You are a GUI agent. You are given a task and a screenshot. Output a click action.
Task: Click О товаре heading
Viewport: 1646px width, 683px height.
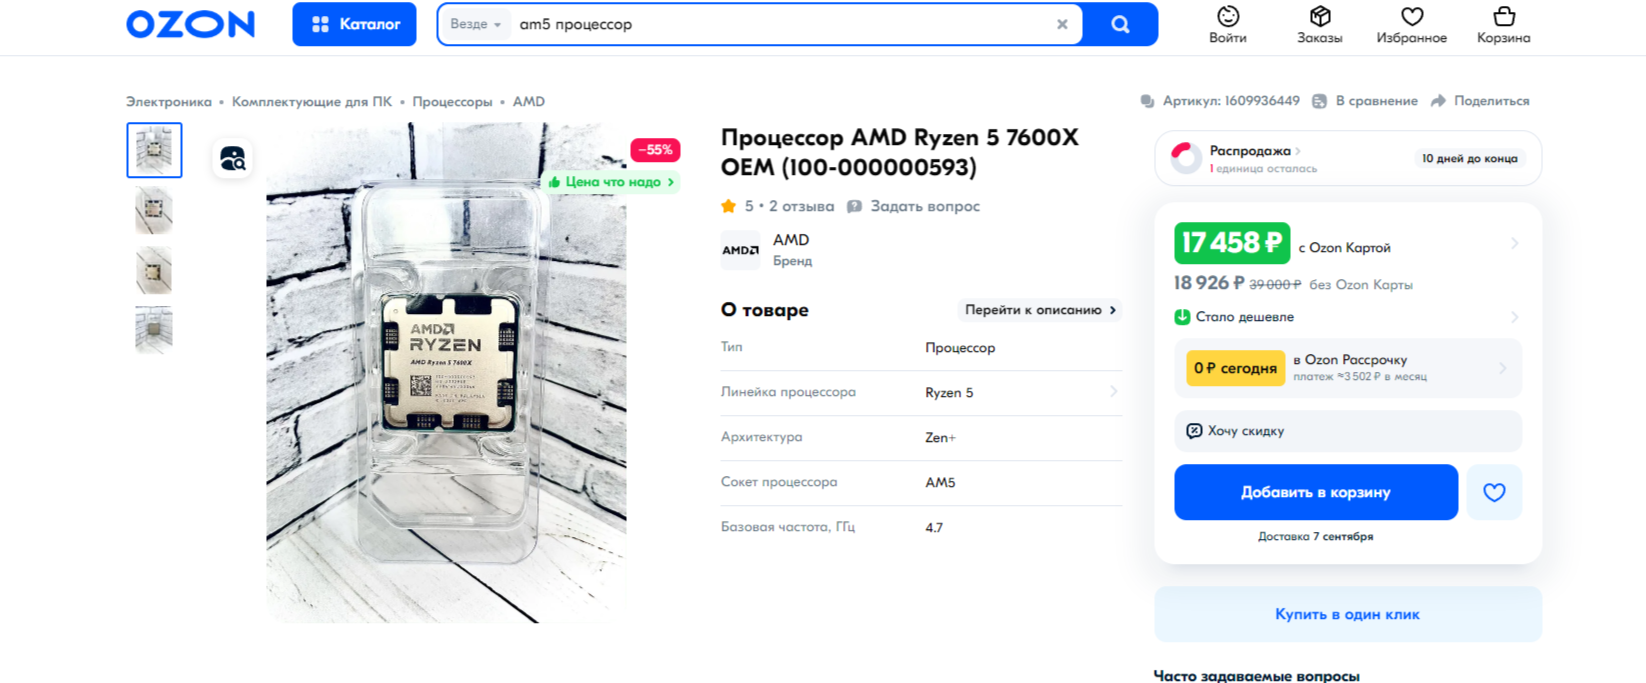click(x=765, y=310)
